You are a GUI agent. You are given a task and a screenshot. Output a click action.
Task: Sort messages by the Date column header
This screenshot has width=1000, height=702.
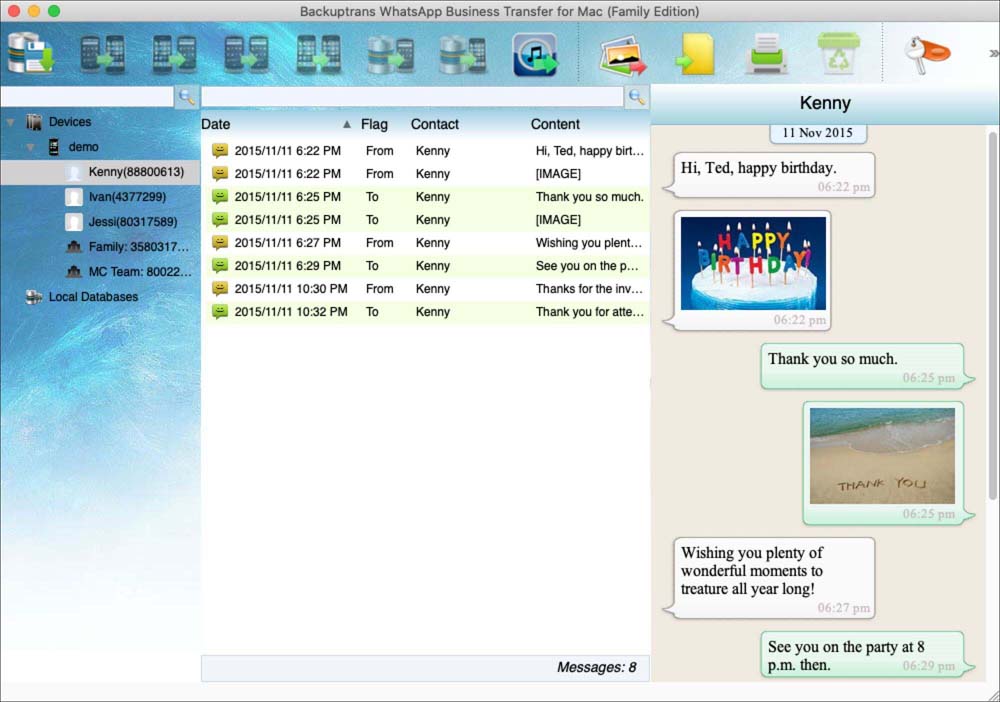216,124
